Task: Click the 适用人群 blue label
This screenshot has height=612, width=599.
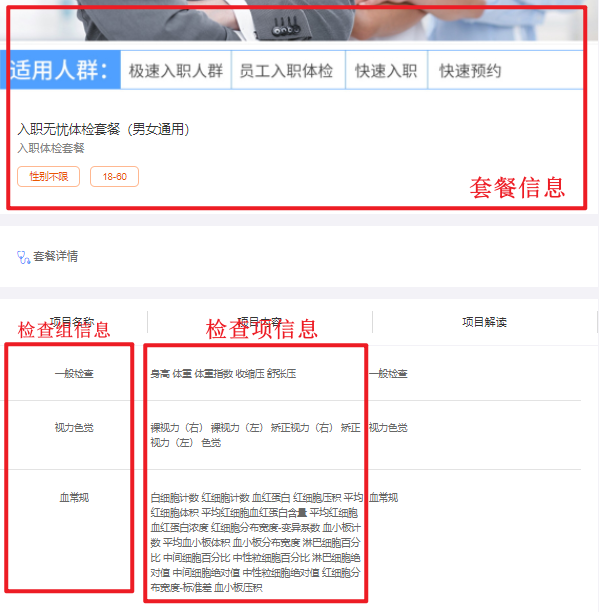Action: pyautogui.click(x=60, y=70)
